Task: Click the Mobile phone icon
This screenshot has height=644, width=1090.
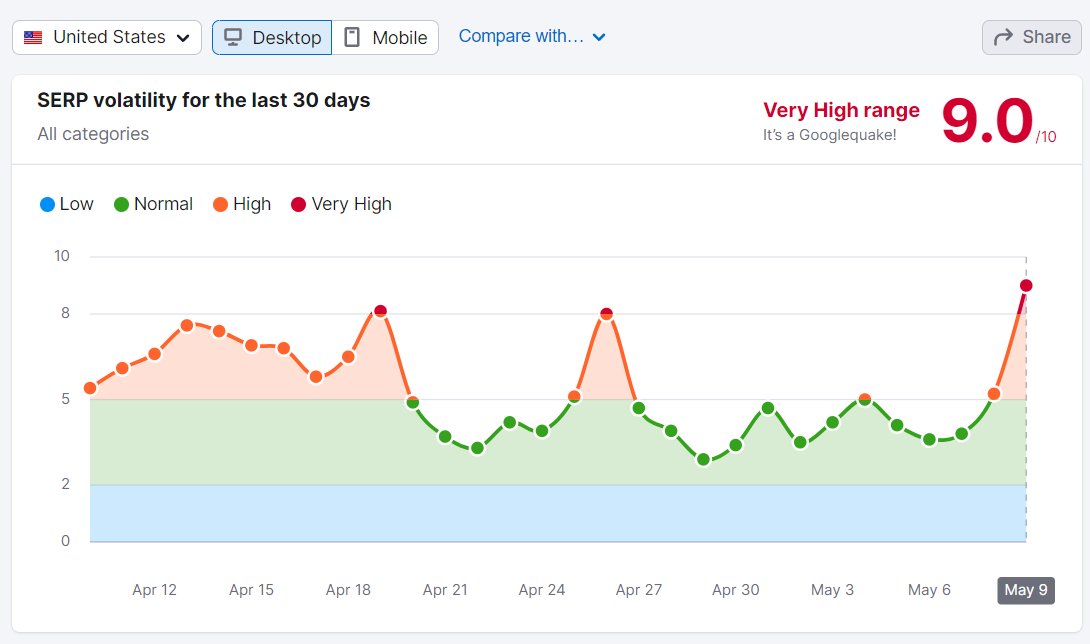Action: (x=352, y=37)
